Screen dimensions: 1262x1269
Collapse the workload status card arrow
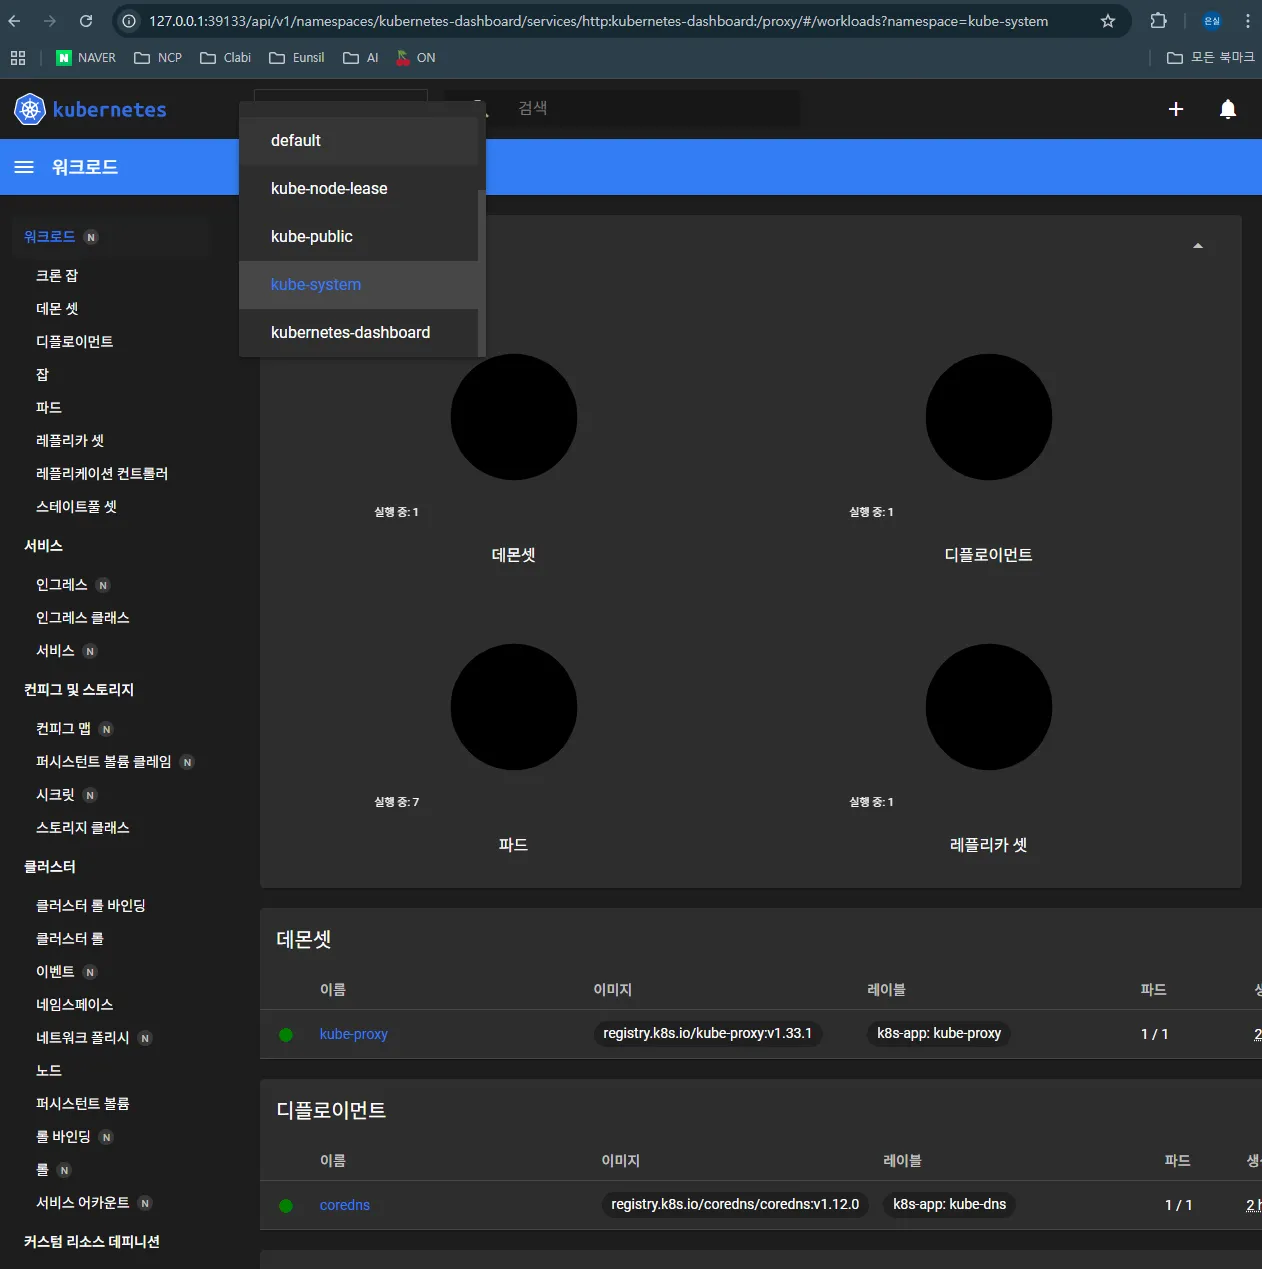[x=1198, y=246]
